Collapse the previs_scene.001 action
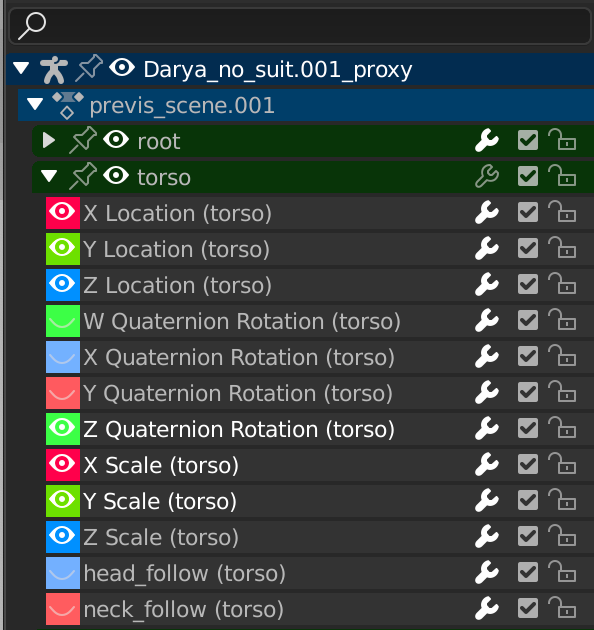The image size is (594, 630). click(x=35, y=104)
